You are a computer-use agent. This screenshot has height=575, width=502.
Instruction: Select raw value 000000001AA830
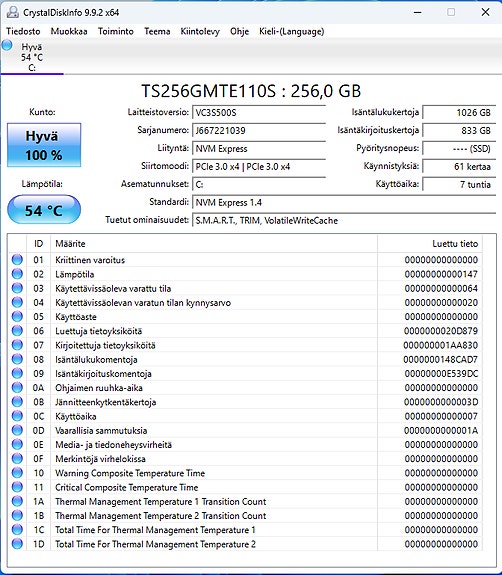pyautogui.click(x=440, y=345)
